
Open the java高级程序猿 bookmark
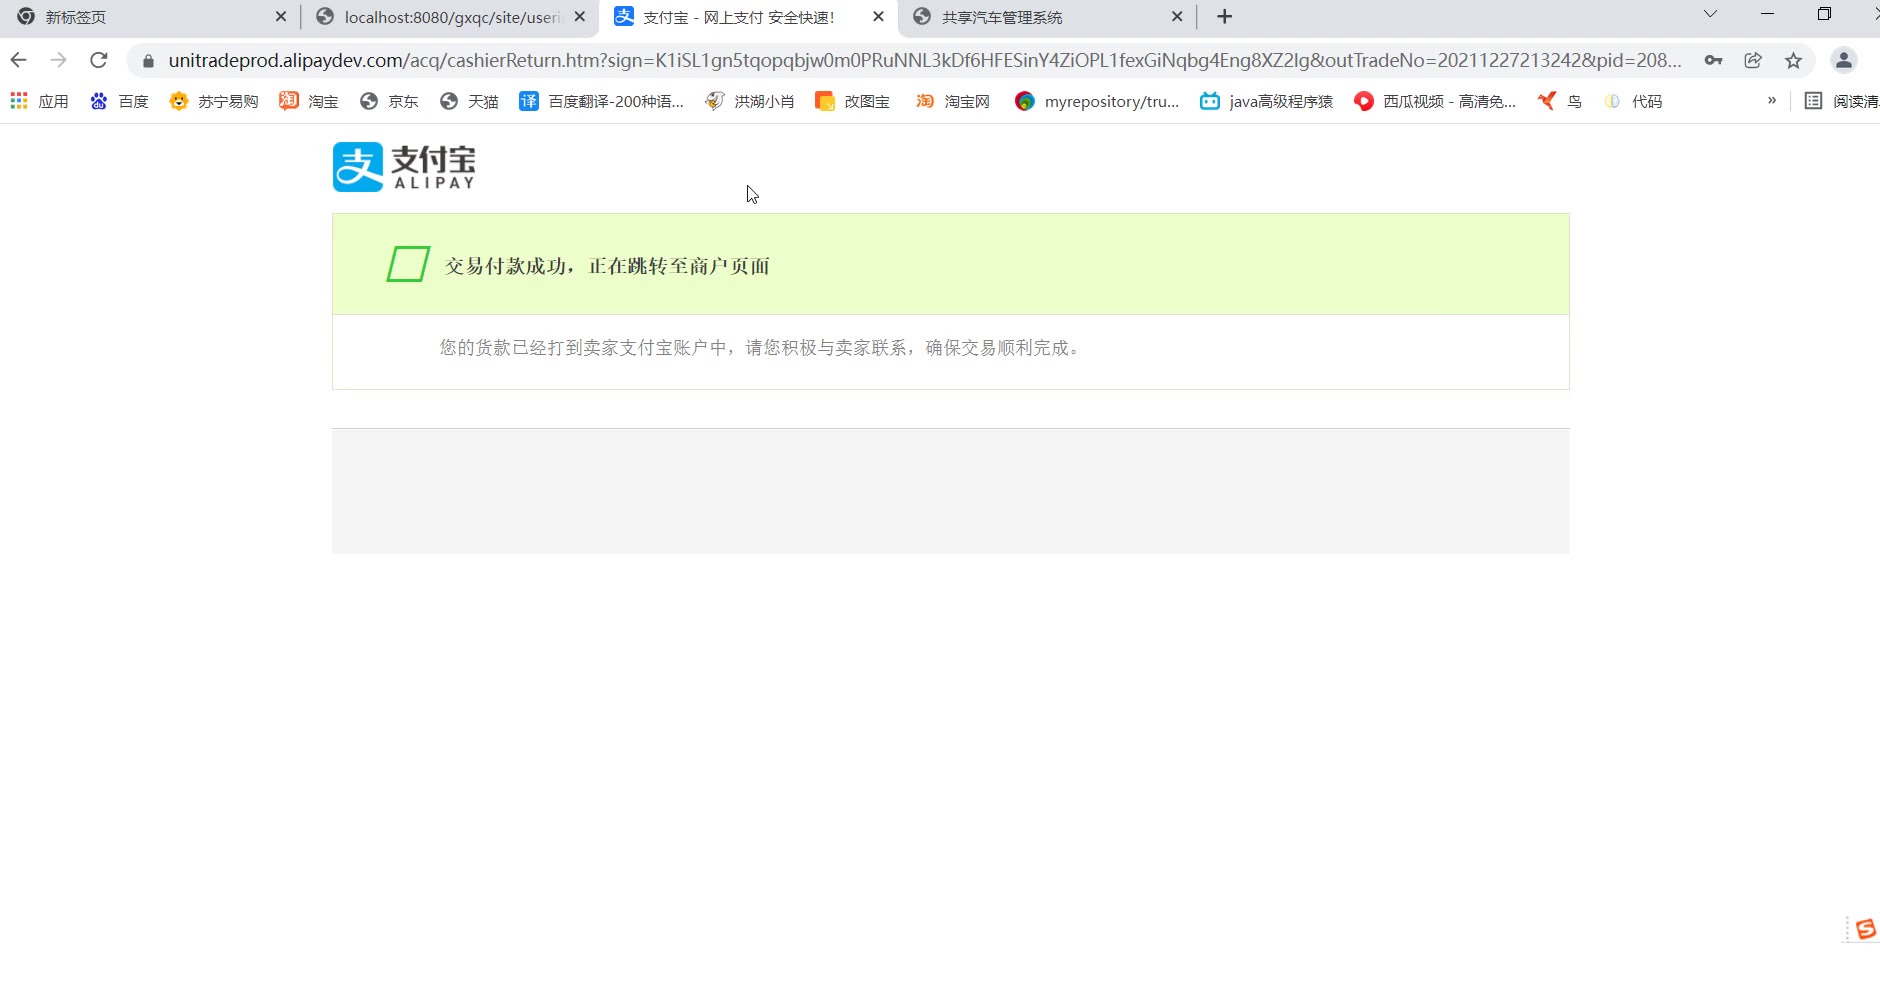(1267, 101)
